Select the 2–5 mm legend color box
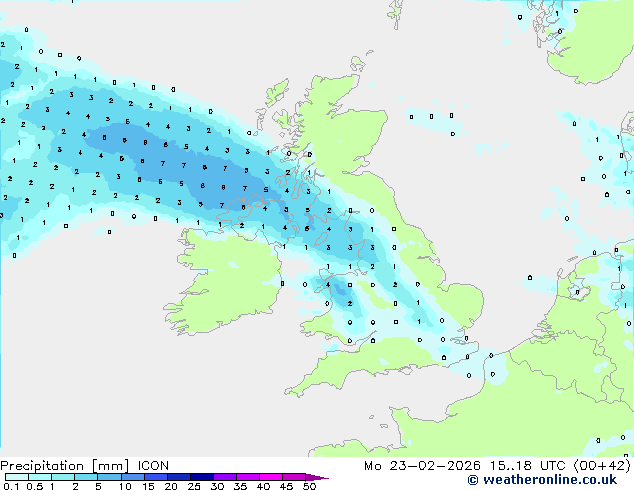The height and width of the screenshot is (490, 634). pyautogui.click(x=86, y=477)
